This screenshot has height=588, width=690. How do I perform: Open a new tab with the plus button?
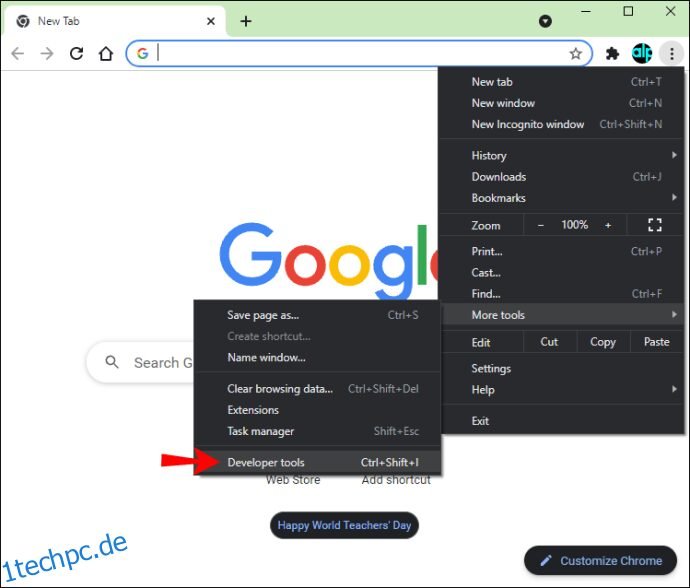(x=246, y=21)
